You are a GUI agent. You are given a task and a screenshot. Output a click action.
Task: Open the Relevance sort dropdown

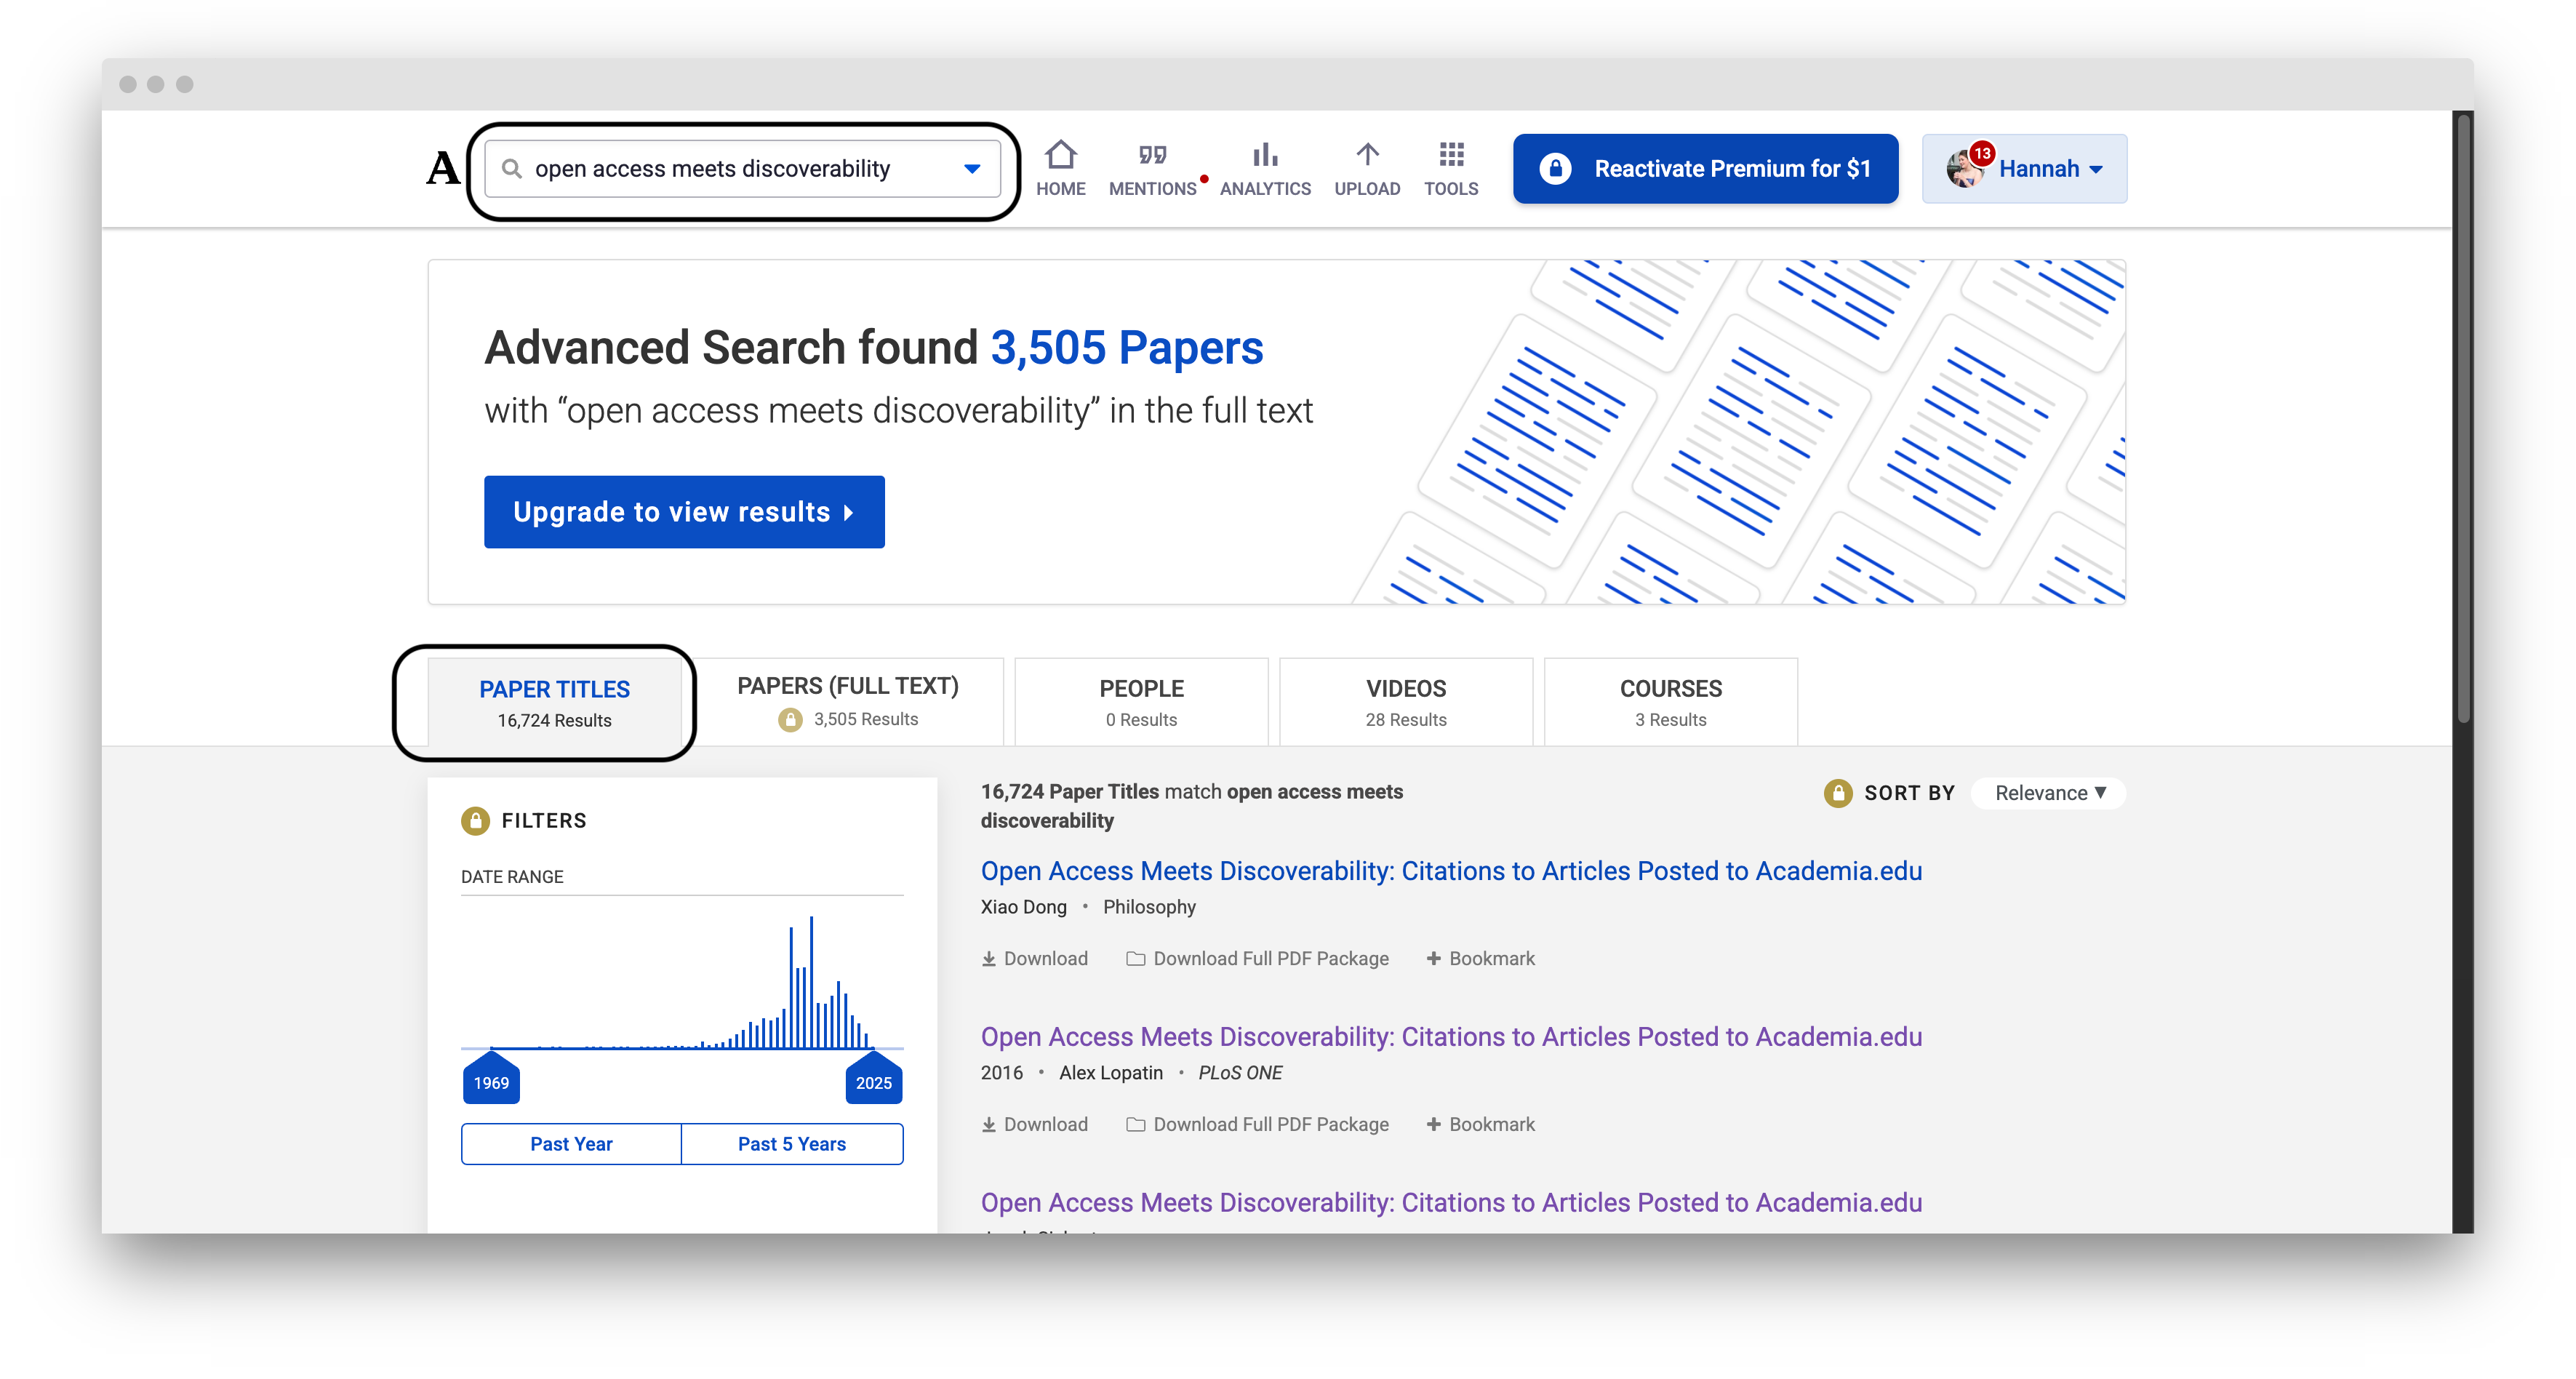tap(2049, 793)
